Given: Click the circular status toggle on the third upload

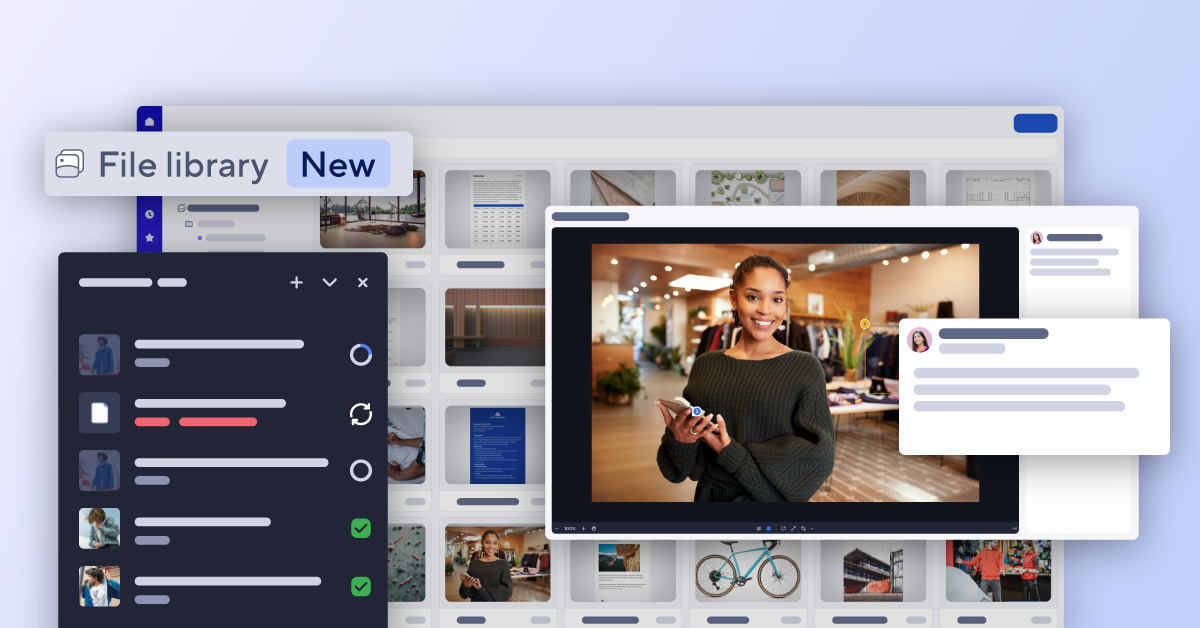Looking at the screenshot, I should click(361, 470).
